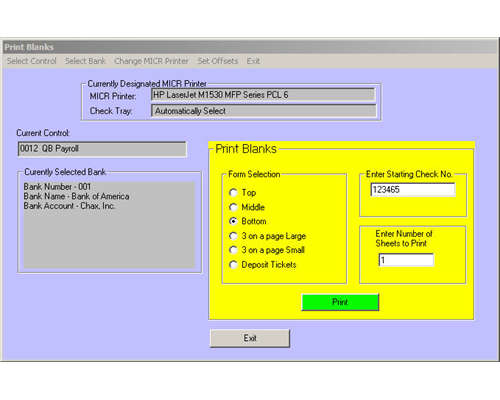
Task: Click the gray Exit button
Action: [x=250, y=338]
